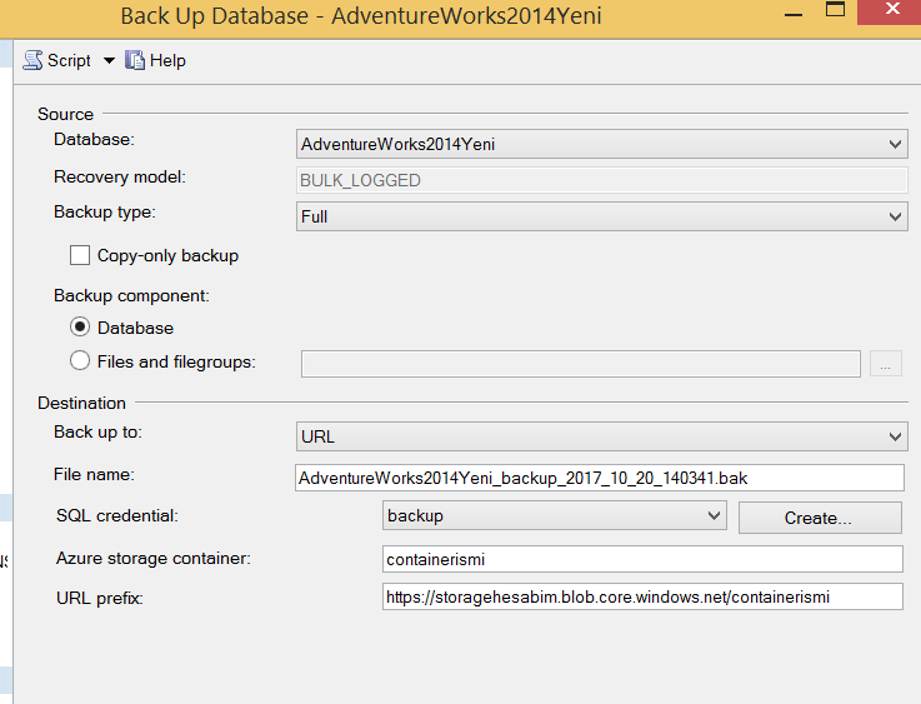Screen dimensions: 921x704
Task: Click the ellipsis browse button for filegroups
Action: pyautogui.click(x=886, y=364)
